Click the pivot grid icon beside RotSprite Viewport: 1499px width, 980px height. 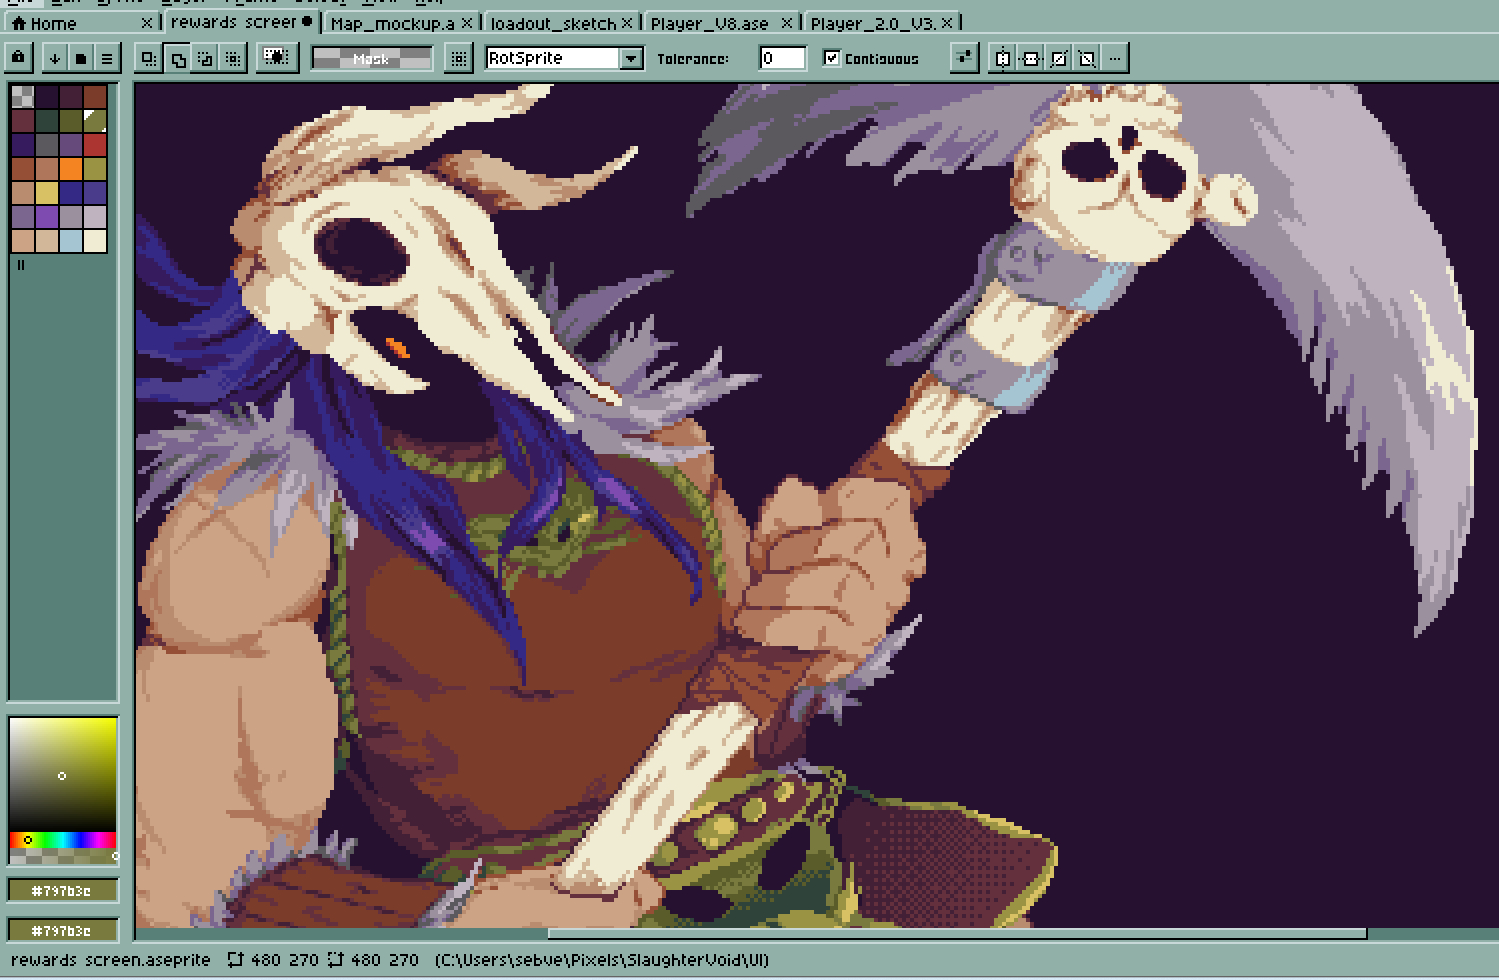(x=458, y=58)
